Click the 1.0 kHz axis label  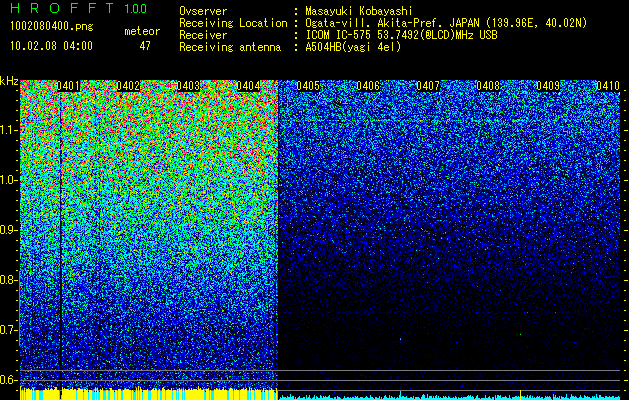[9, 180]
